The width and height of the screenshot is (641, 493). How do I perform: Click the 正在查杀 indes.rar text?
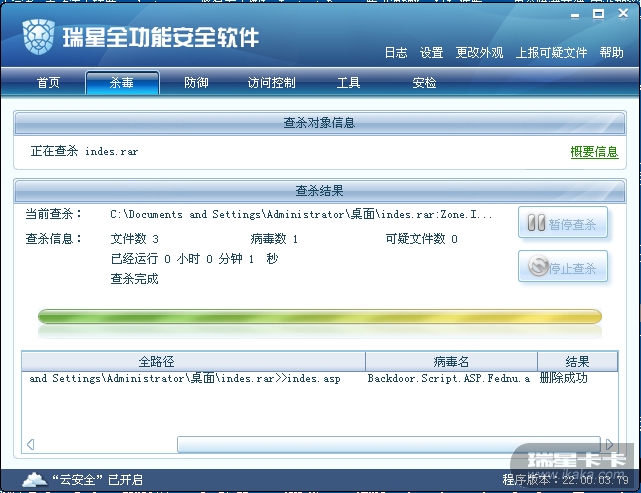[x=84, y=151]
